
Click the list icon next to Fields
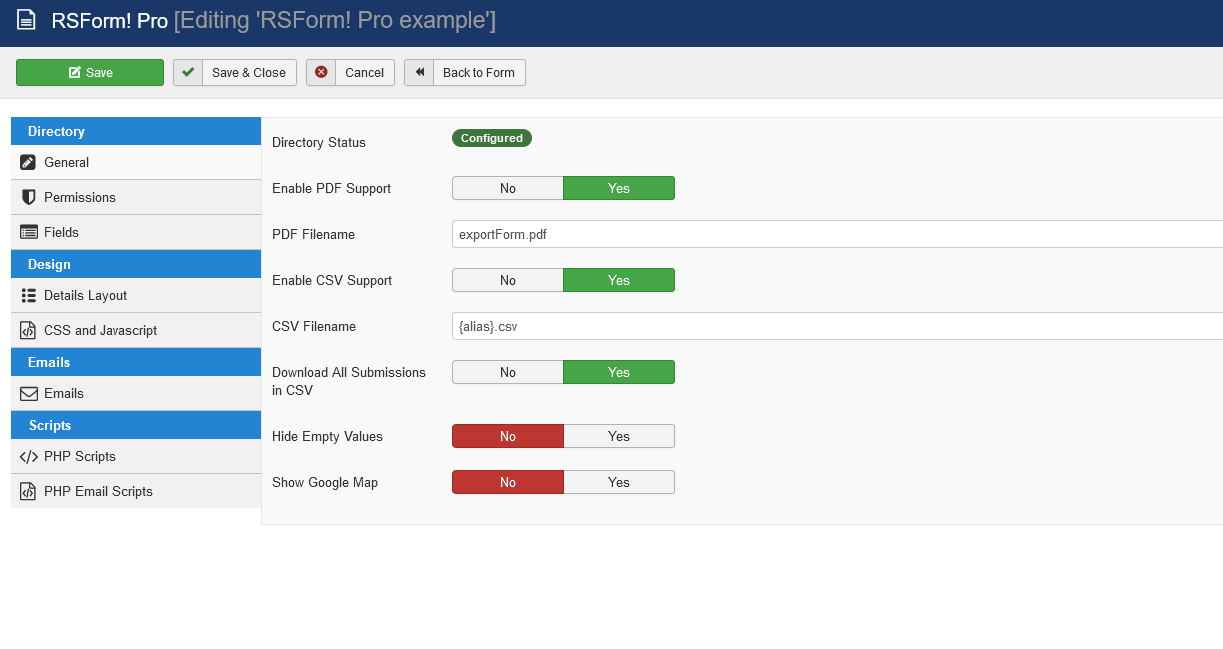click(29, 232)
